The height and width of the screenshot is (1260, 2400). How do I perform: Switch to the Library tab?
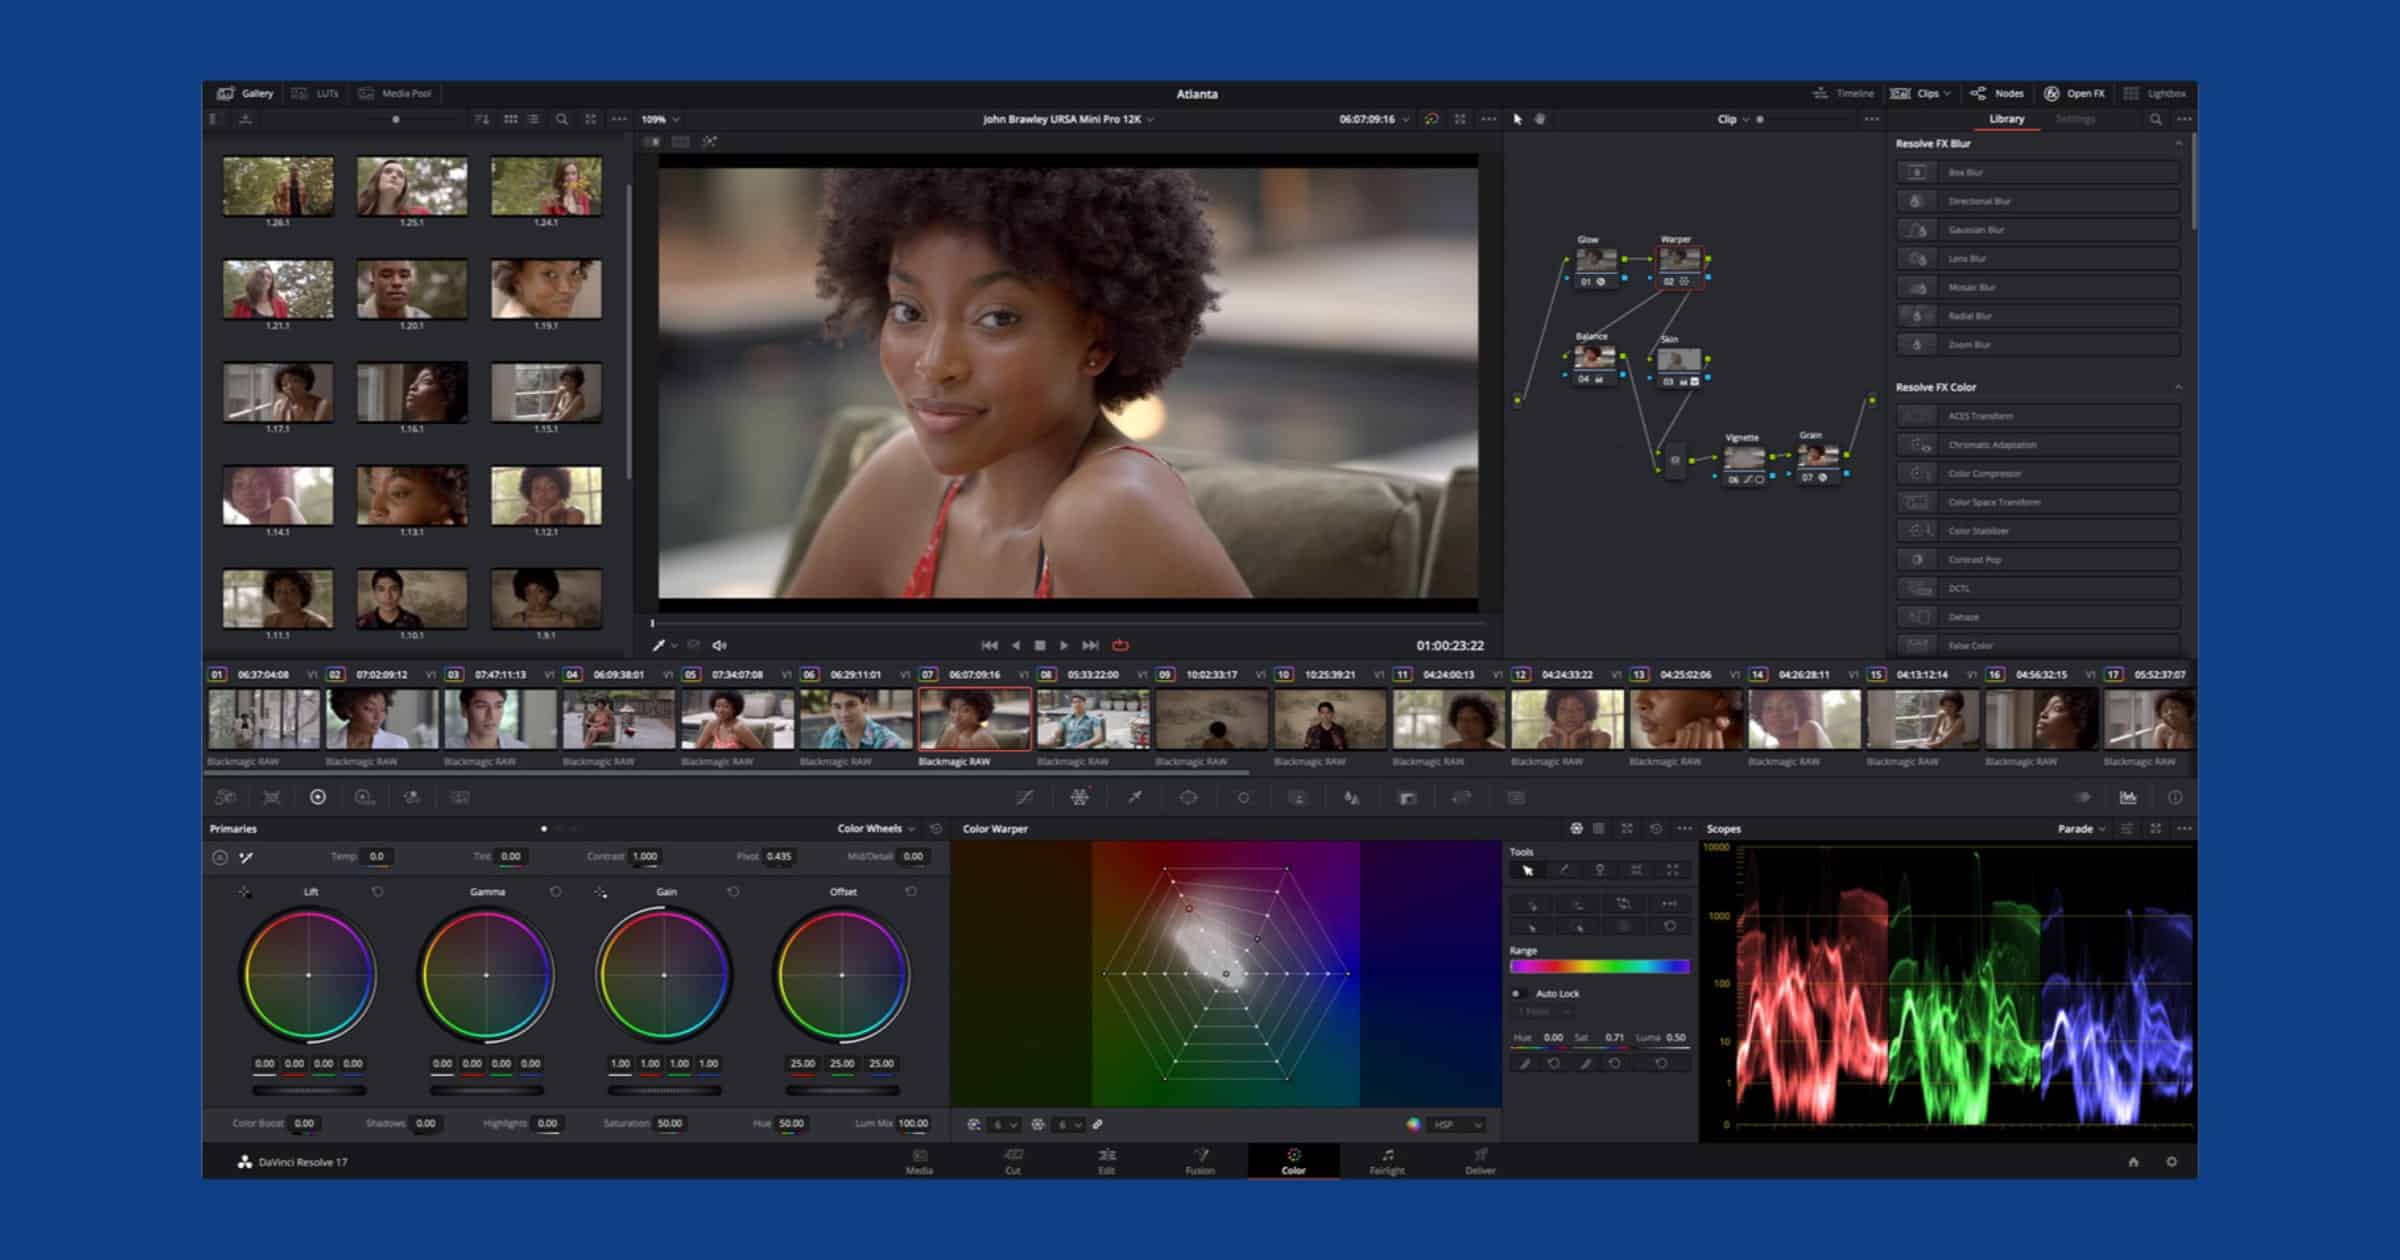click(2006, 119)
